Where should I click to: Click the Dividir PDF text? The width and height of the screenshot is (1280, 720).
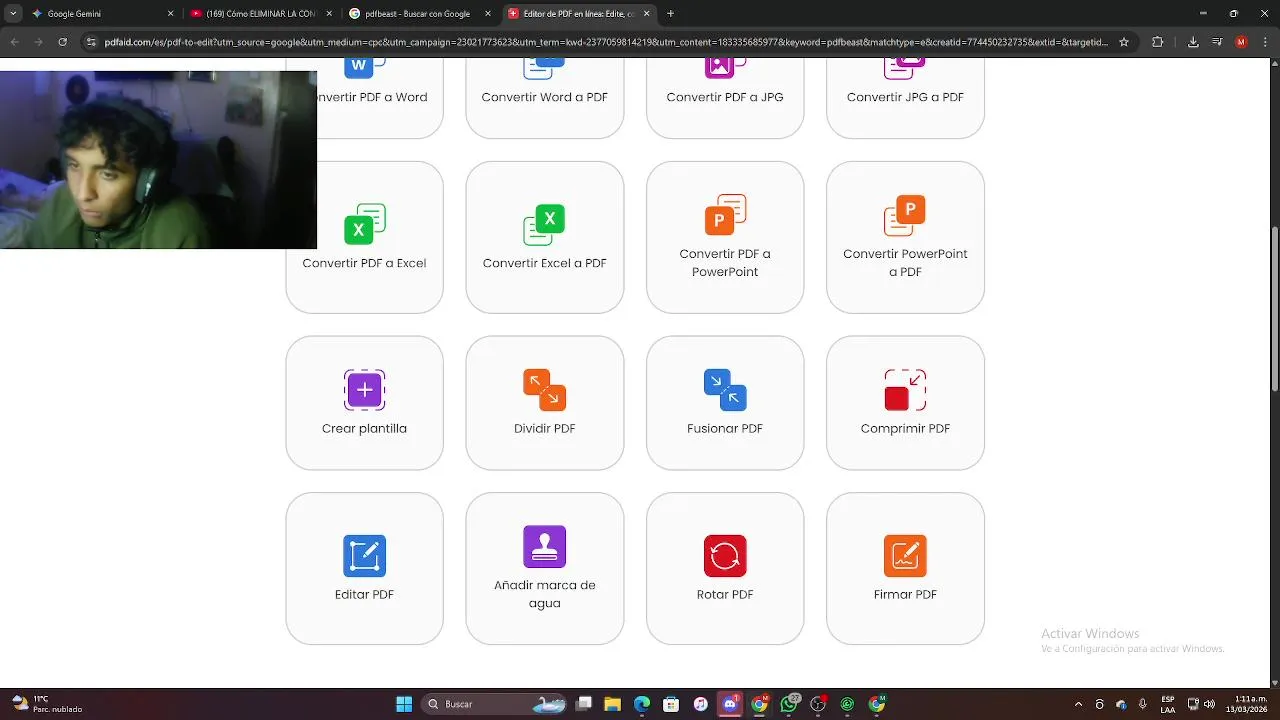pos(545,429)
